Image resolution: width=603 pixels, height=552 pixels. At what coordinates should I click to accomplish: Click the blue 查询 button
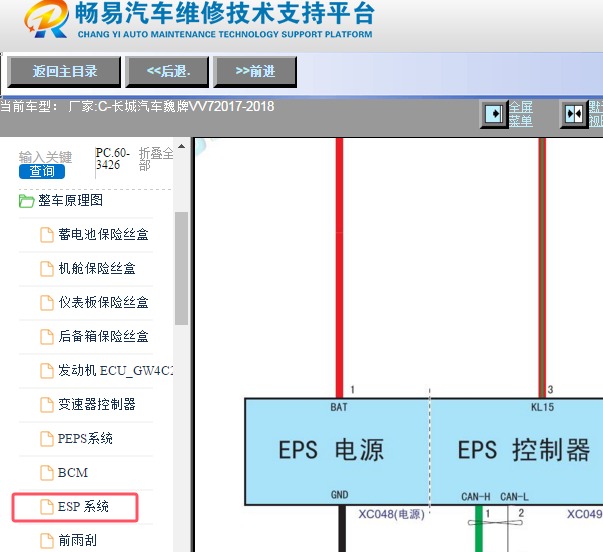(42, 171)
